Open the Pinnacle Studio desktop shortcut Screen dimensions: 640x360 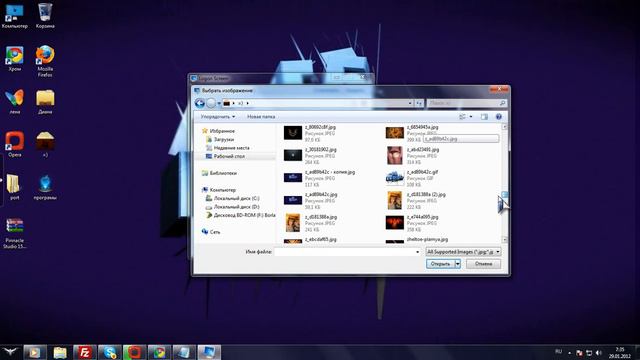[14, 233]
